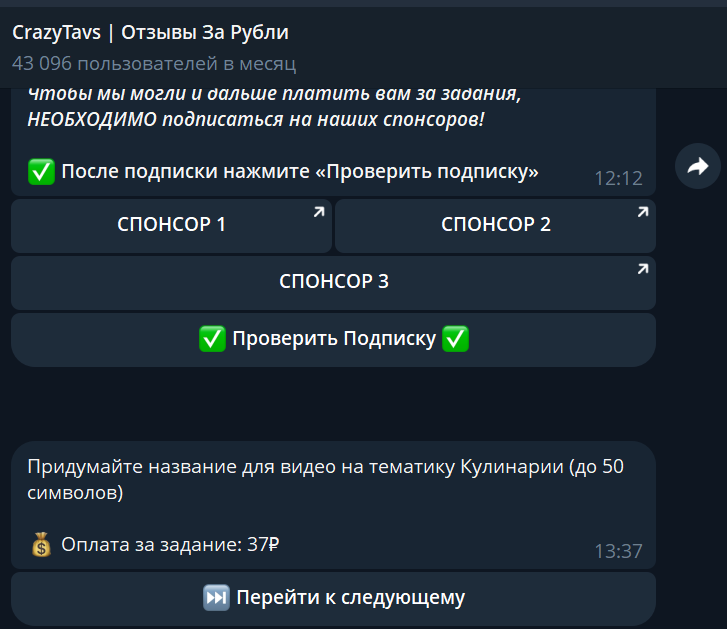Click the Придумайте название task message text
The image size is (727, 629).
click(325, 479)
